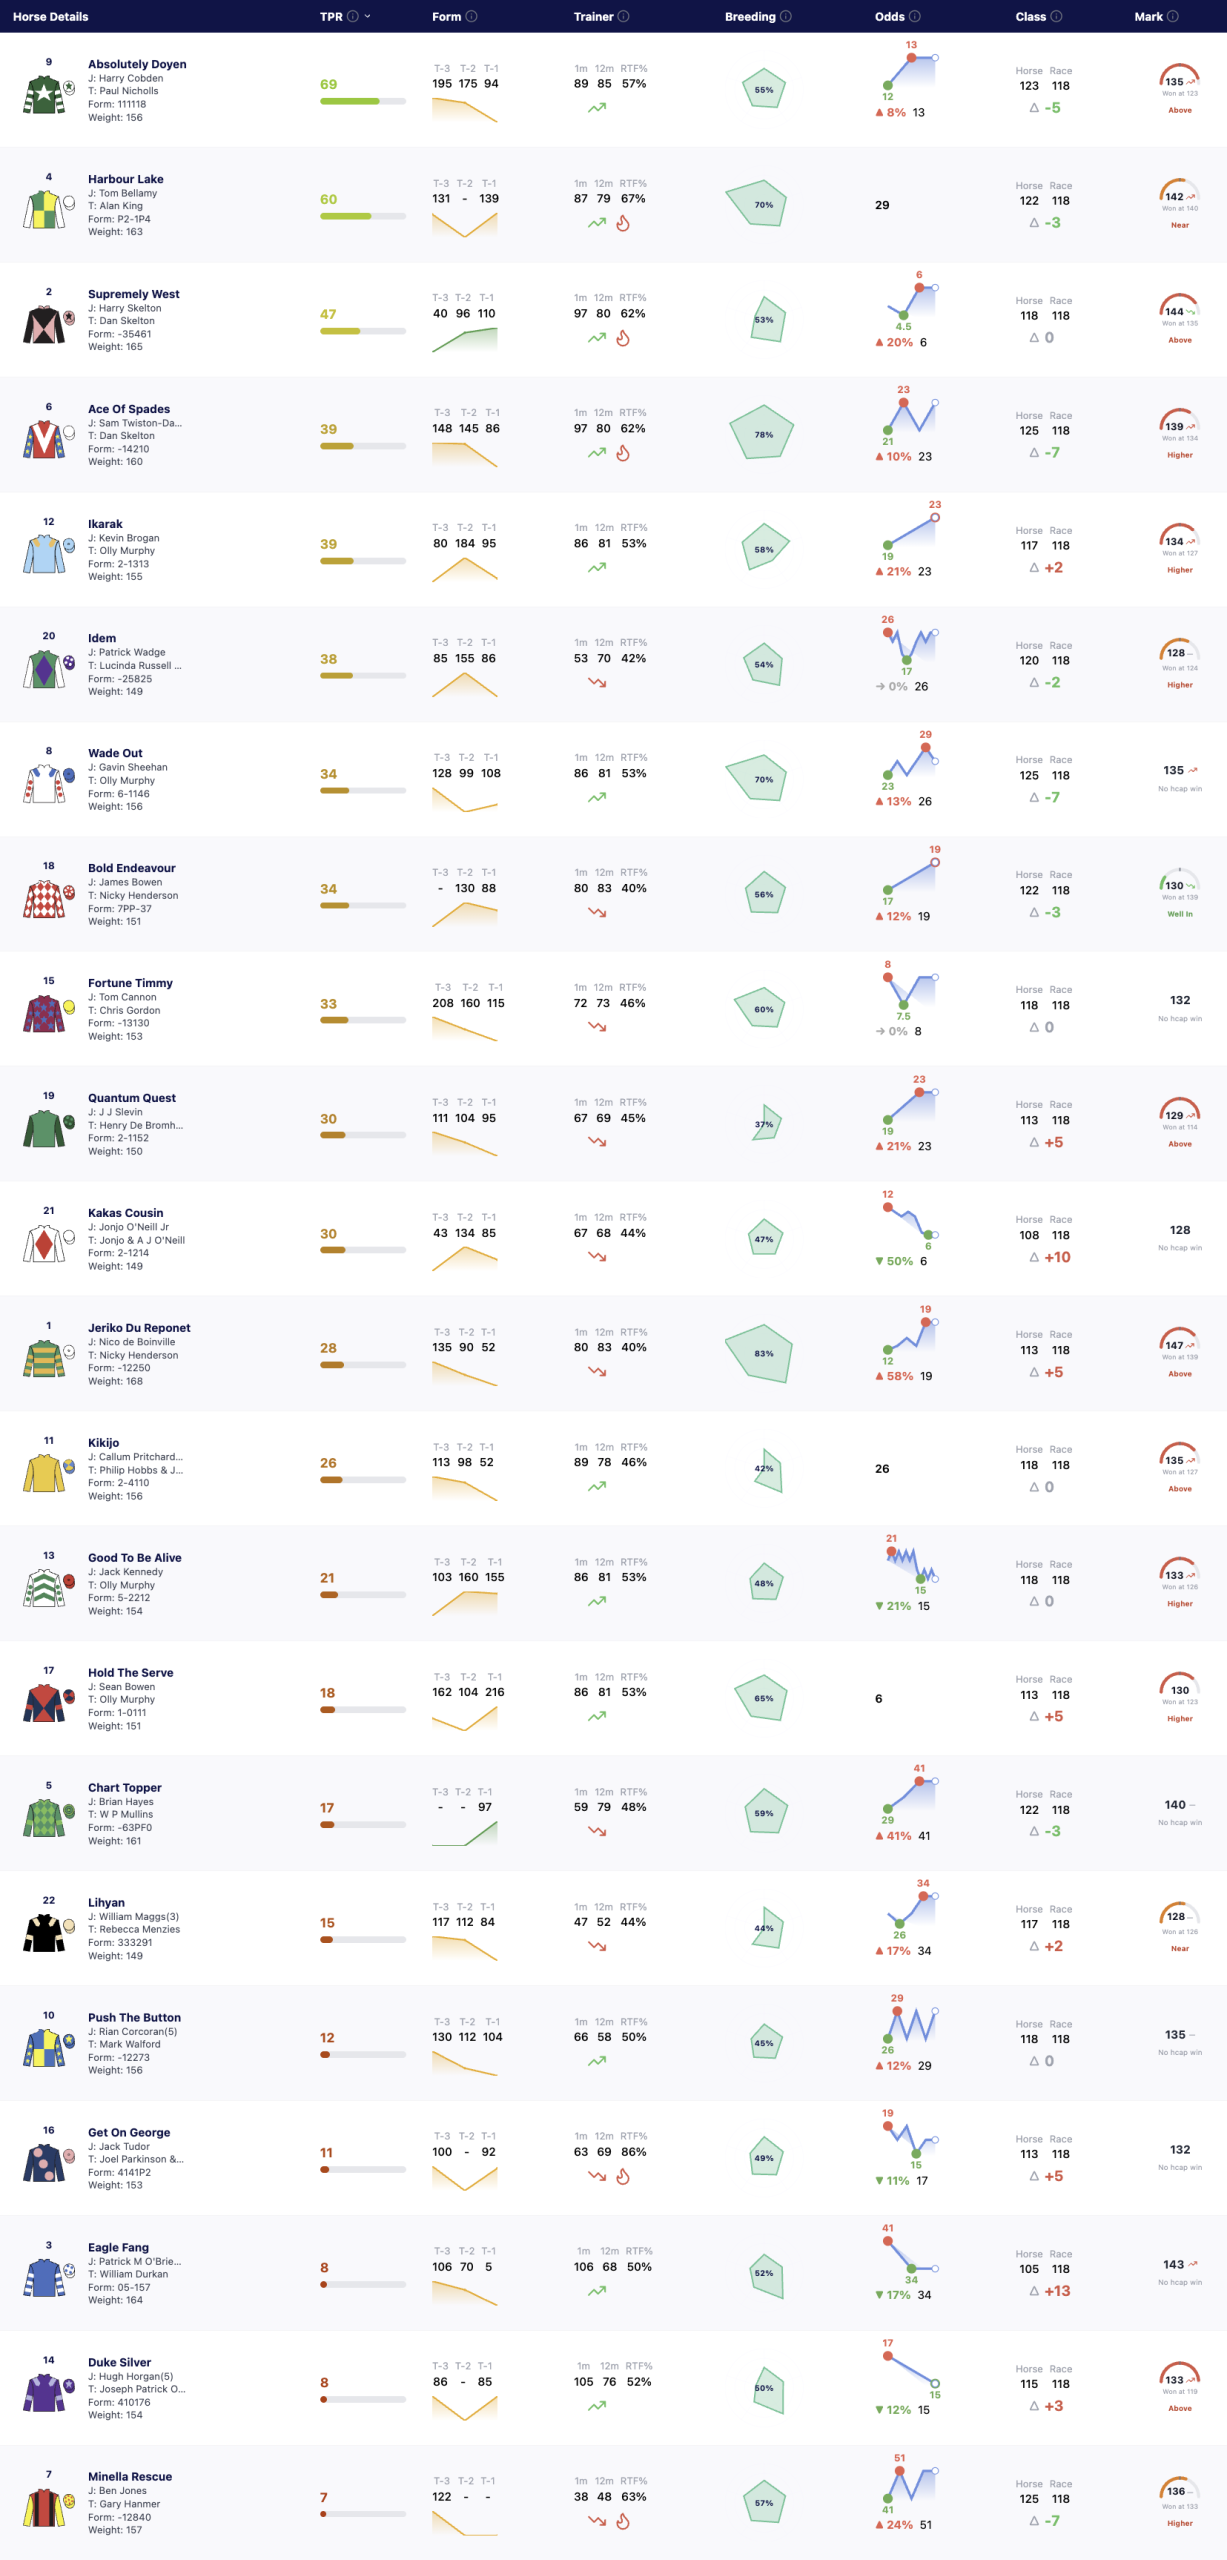The width and height of the screenshot is (1227, 2560).
Task: Open the TPR column info icon
Action: coord(352,16)
